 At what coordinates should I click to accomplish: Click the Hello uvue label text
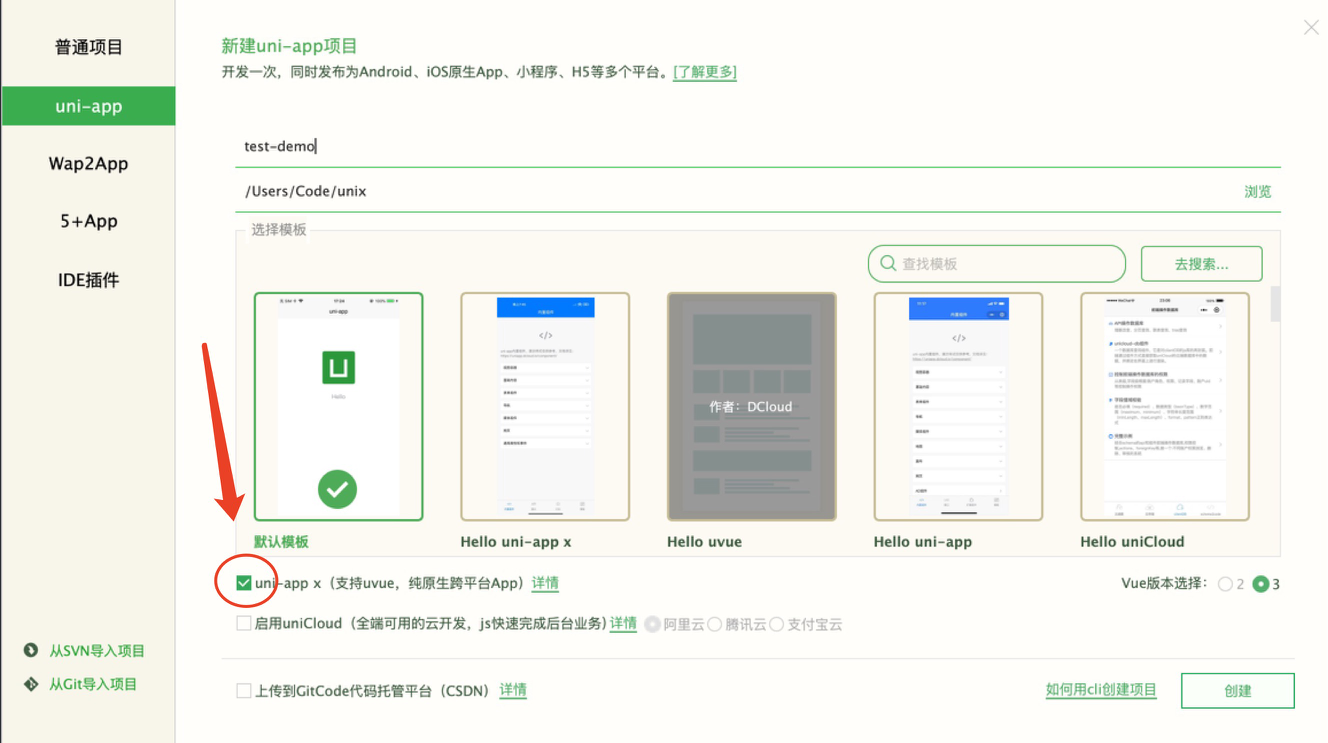704,541
